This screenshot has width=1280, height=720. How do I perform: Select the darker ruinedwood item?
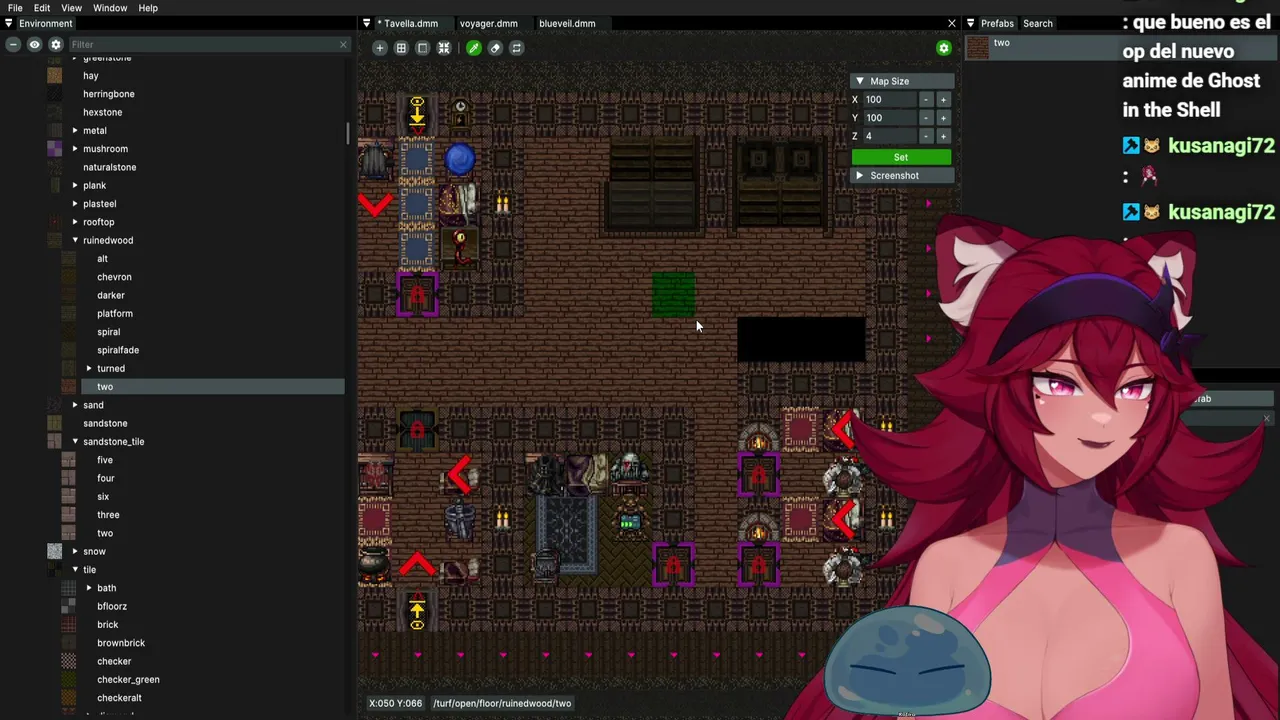pyautogui.click(x=111, y=295)
